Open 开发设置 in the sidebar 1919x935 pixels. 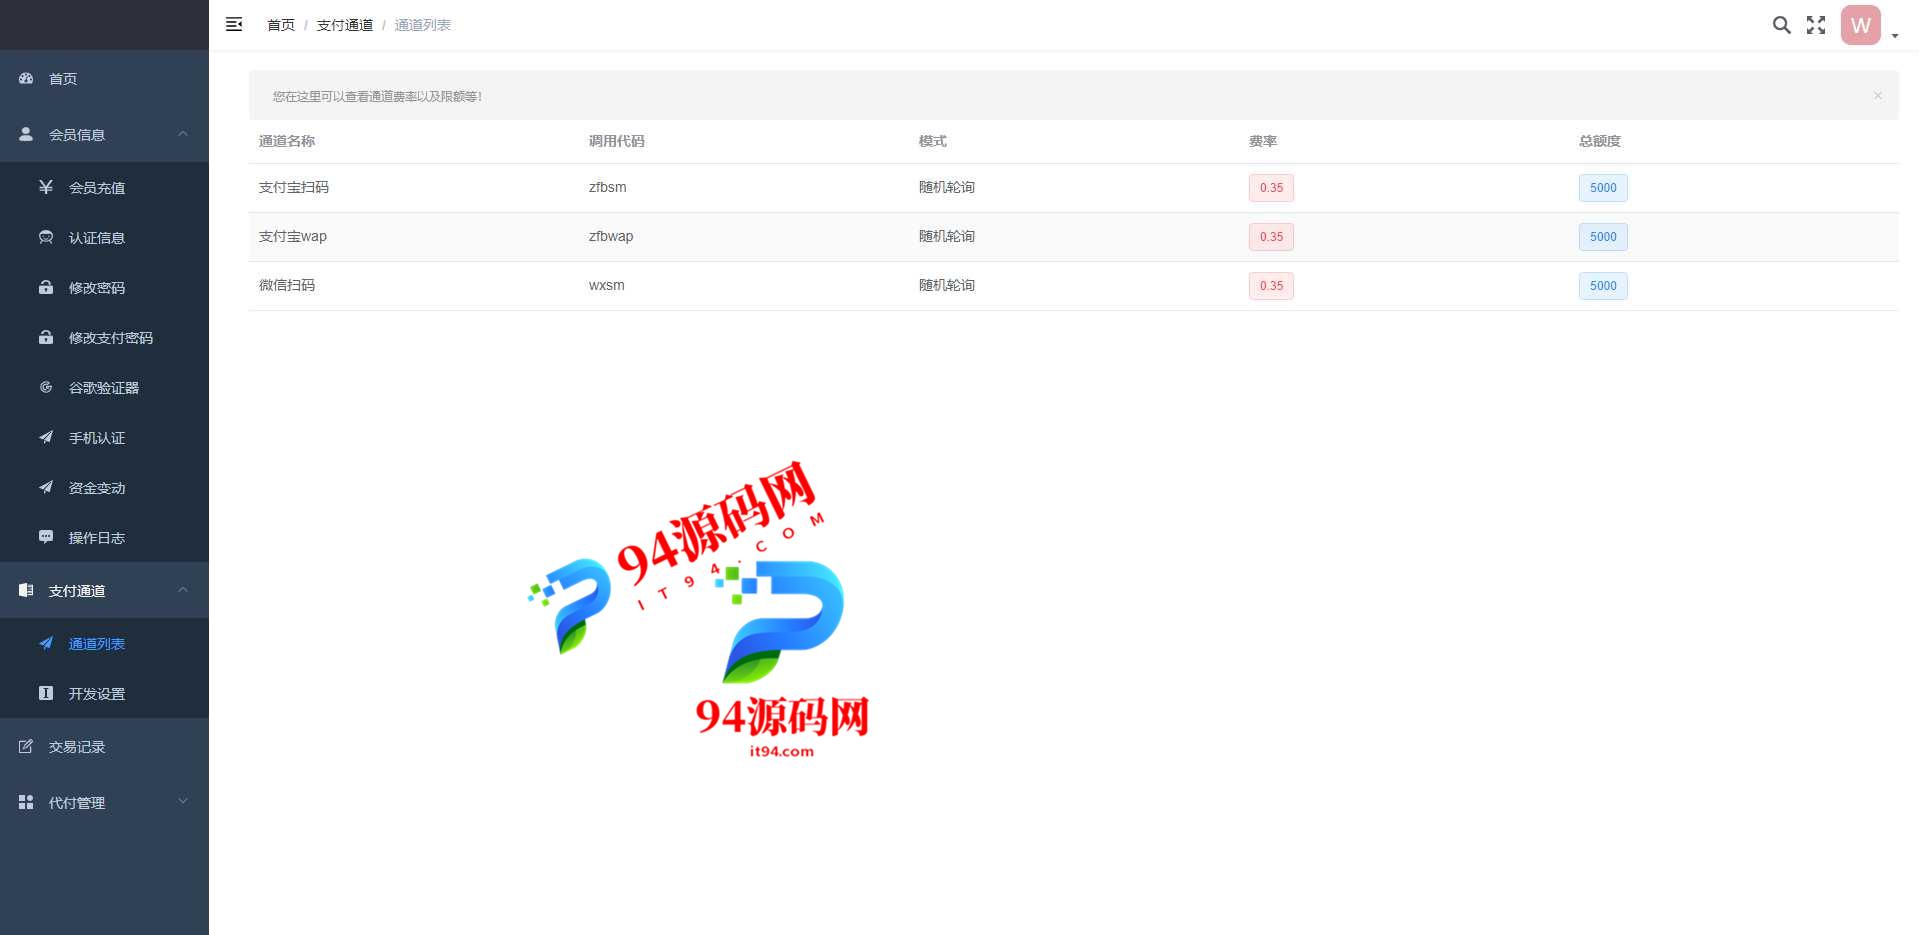104,693
